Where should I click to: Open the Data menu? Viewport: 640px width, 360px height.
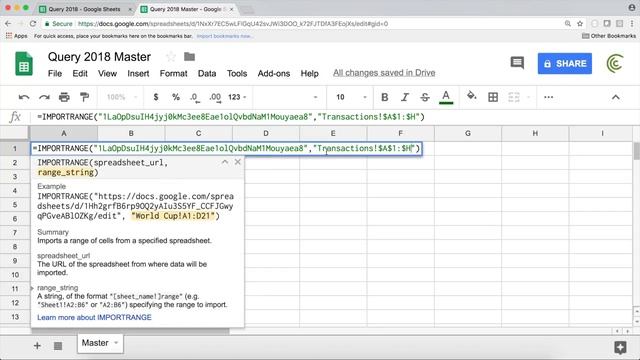[x=207, y=73]
